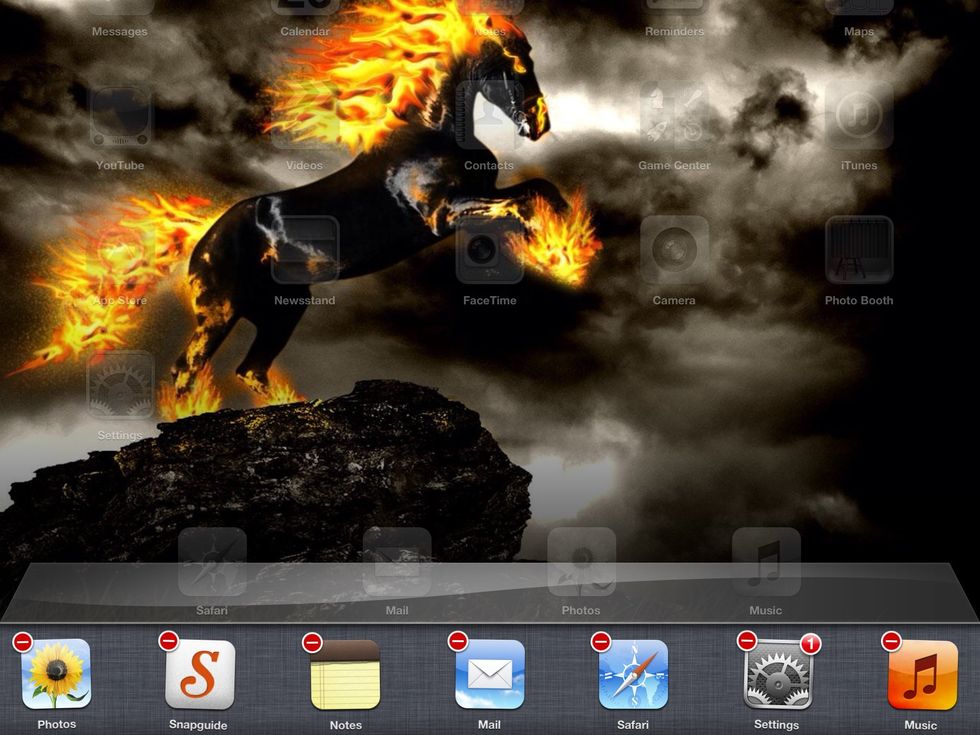Tap the dimmed iTunes icon
This screenshot has height=735, width=980.
[x=859, y=115]
